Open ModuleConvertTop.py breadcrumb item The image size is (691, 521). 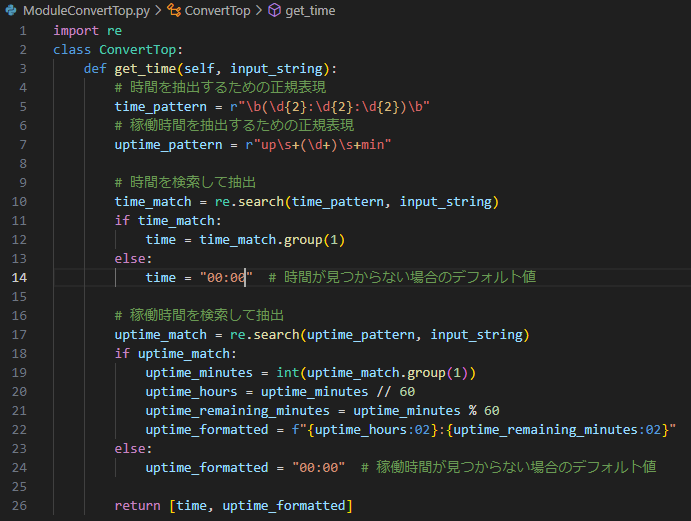click(x=86, y=11)
